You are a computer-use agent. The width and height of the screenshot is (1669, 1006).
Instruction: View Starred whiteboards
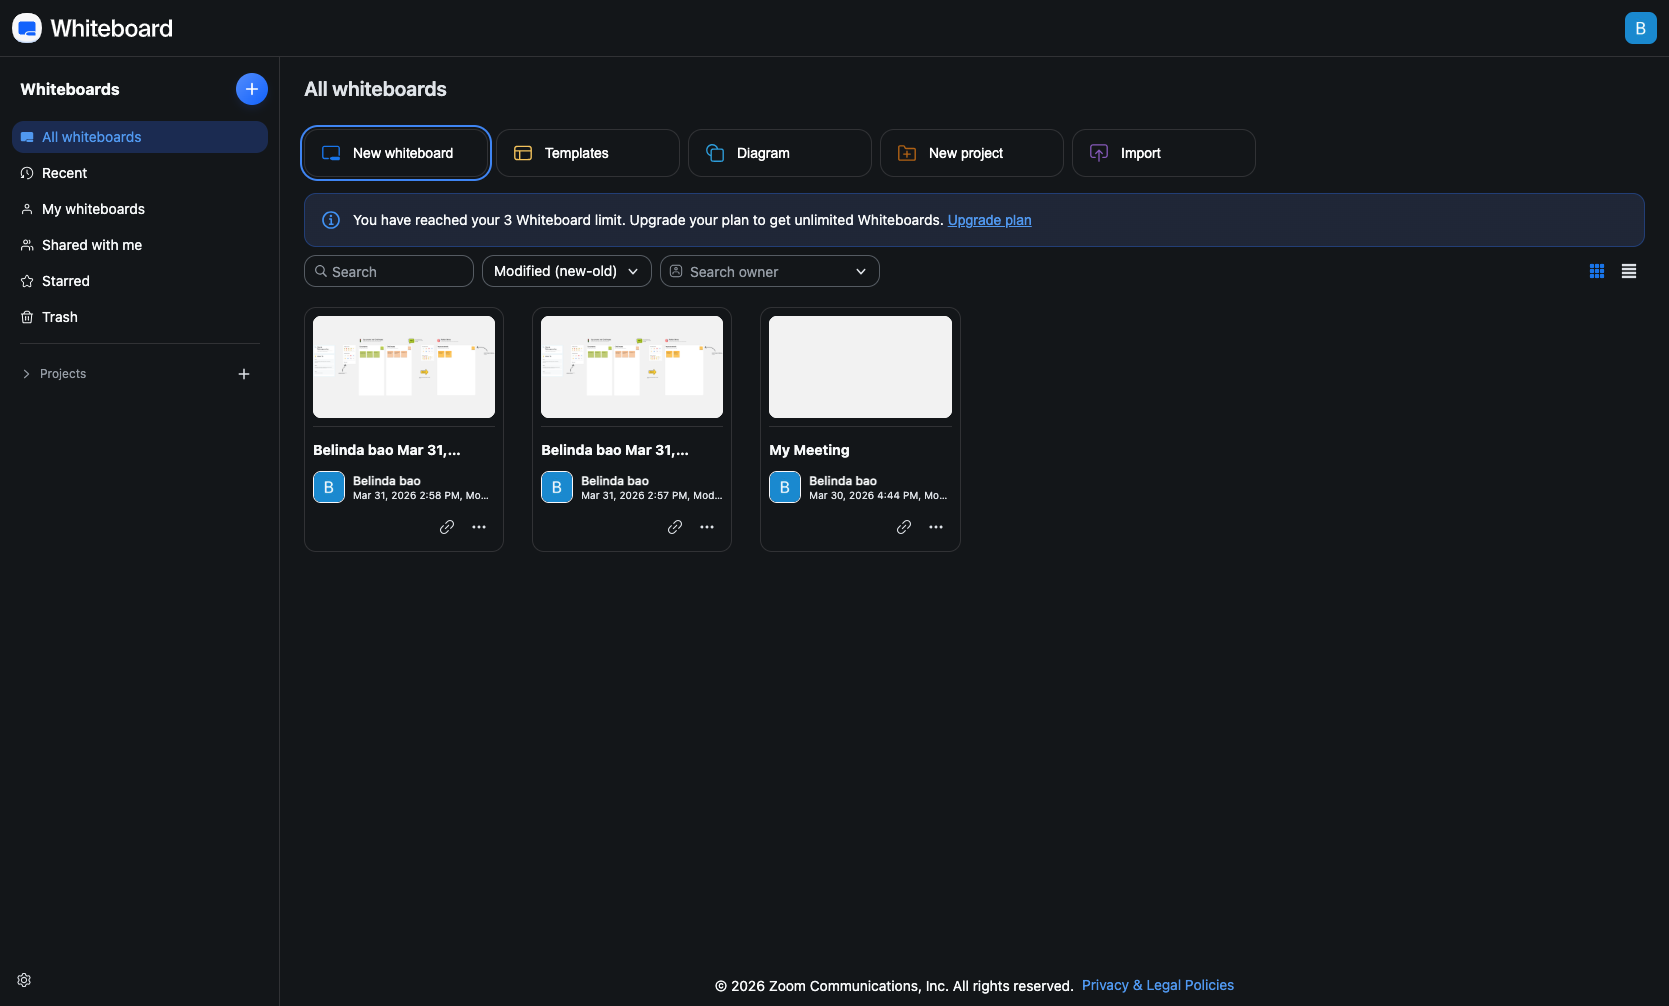coord(140,281)
